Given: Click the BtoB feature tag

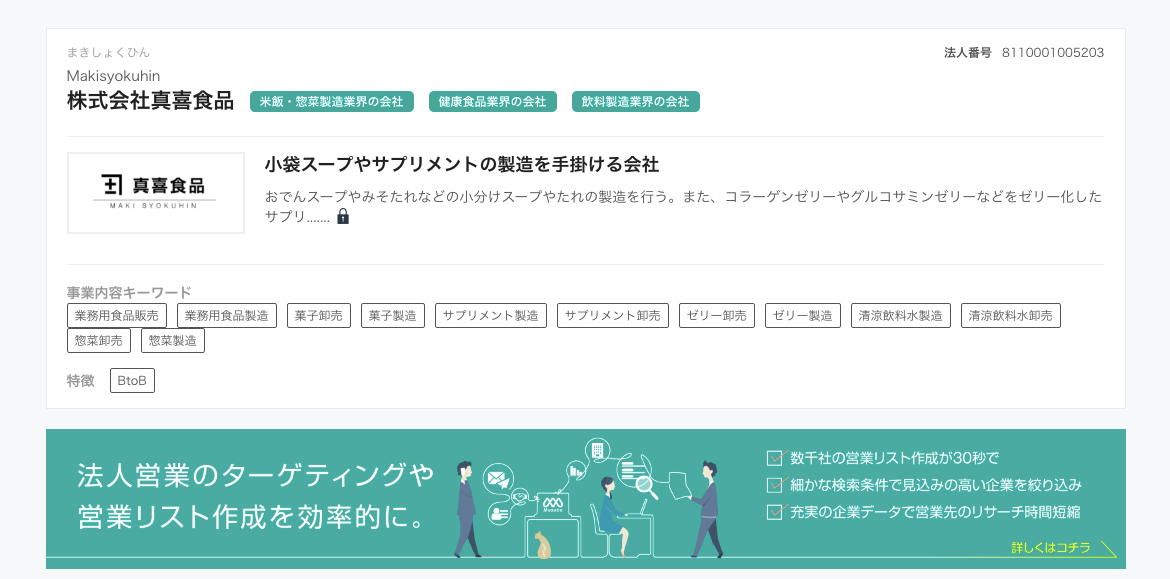Looking at the screenshot, I should click(x=132, y=381).
